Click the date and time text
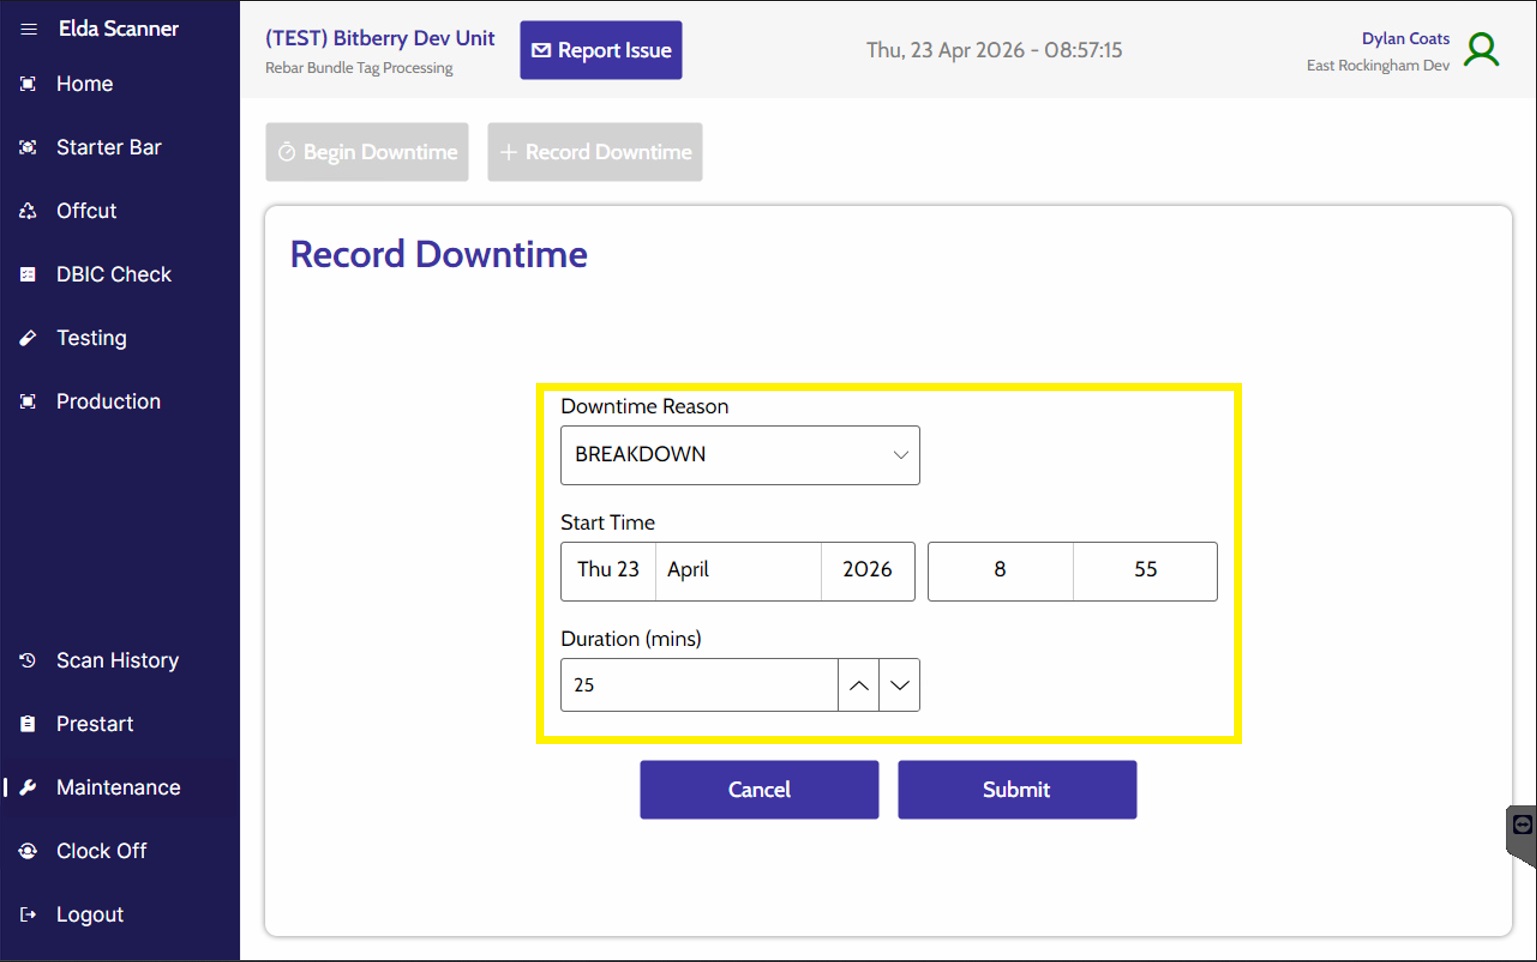Screen dimensions: 1537x962 994,50
